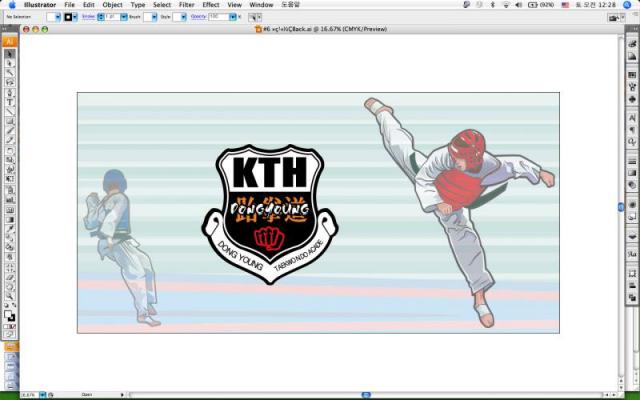Image resolution: width=640 pixels, height=400 pixels.
Task: Select the Line Segment tool
Action: coord(10,112)
